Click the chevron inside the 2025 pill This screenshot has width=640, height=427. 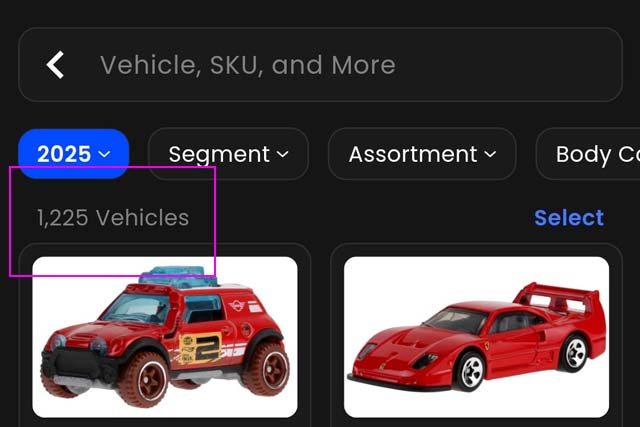[x=104, y=154]
